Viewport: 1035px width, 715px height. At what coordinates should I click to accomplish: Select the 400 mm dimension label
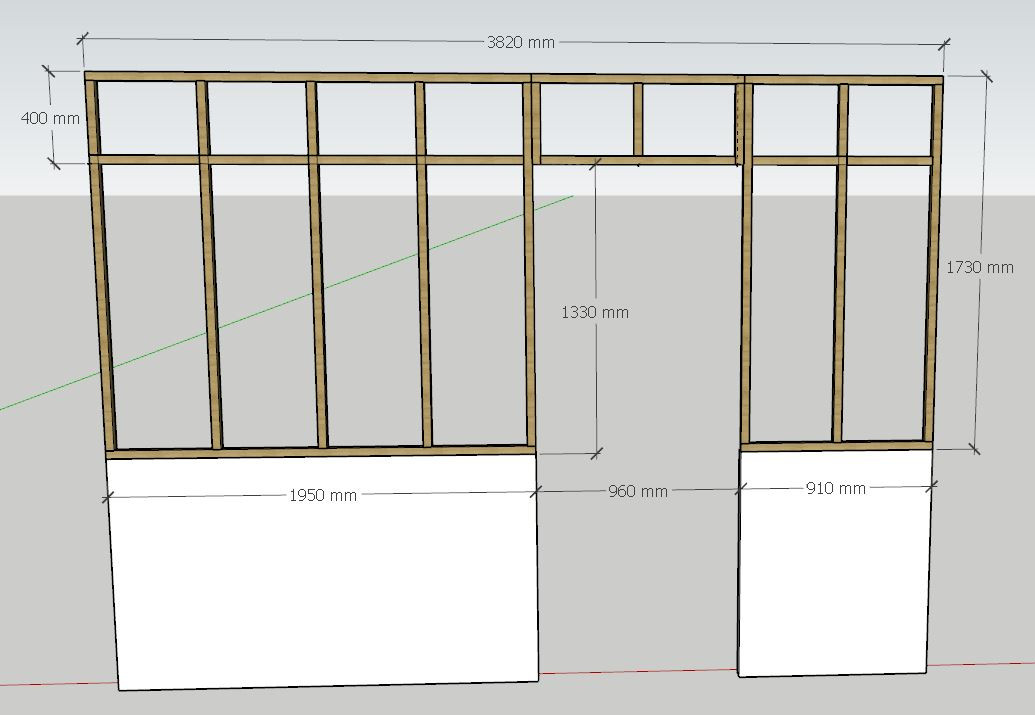[x=50, y=118]
